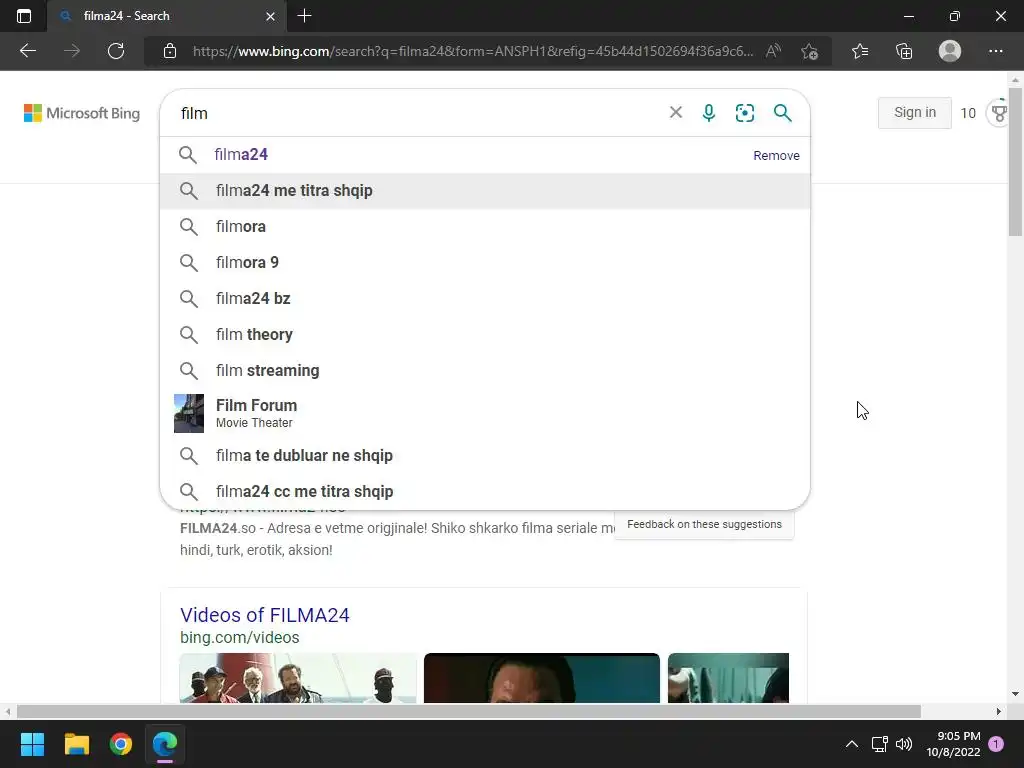
Task: Click Feedback on these suggestions
Action: click(704, 524)
